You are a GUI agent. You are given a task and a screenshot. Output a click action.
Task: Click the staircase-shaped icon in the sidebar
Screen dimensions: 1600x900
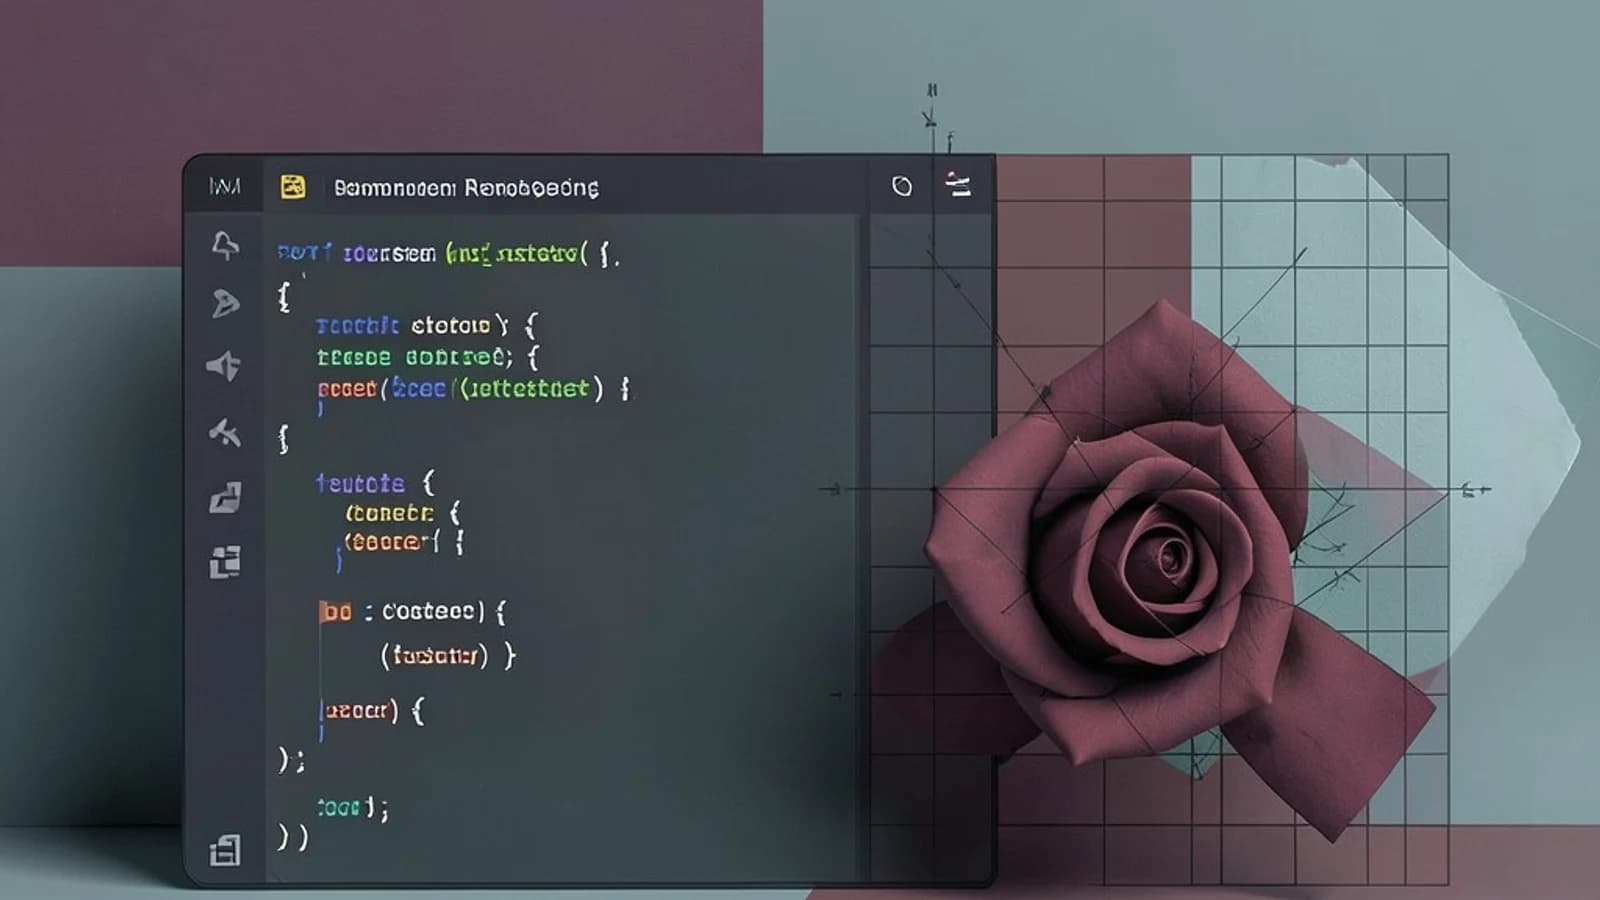pyautogui.click(x=226, y=497)
